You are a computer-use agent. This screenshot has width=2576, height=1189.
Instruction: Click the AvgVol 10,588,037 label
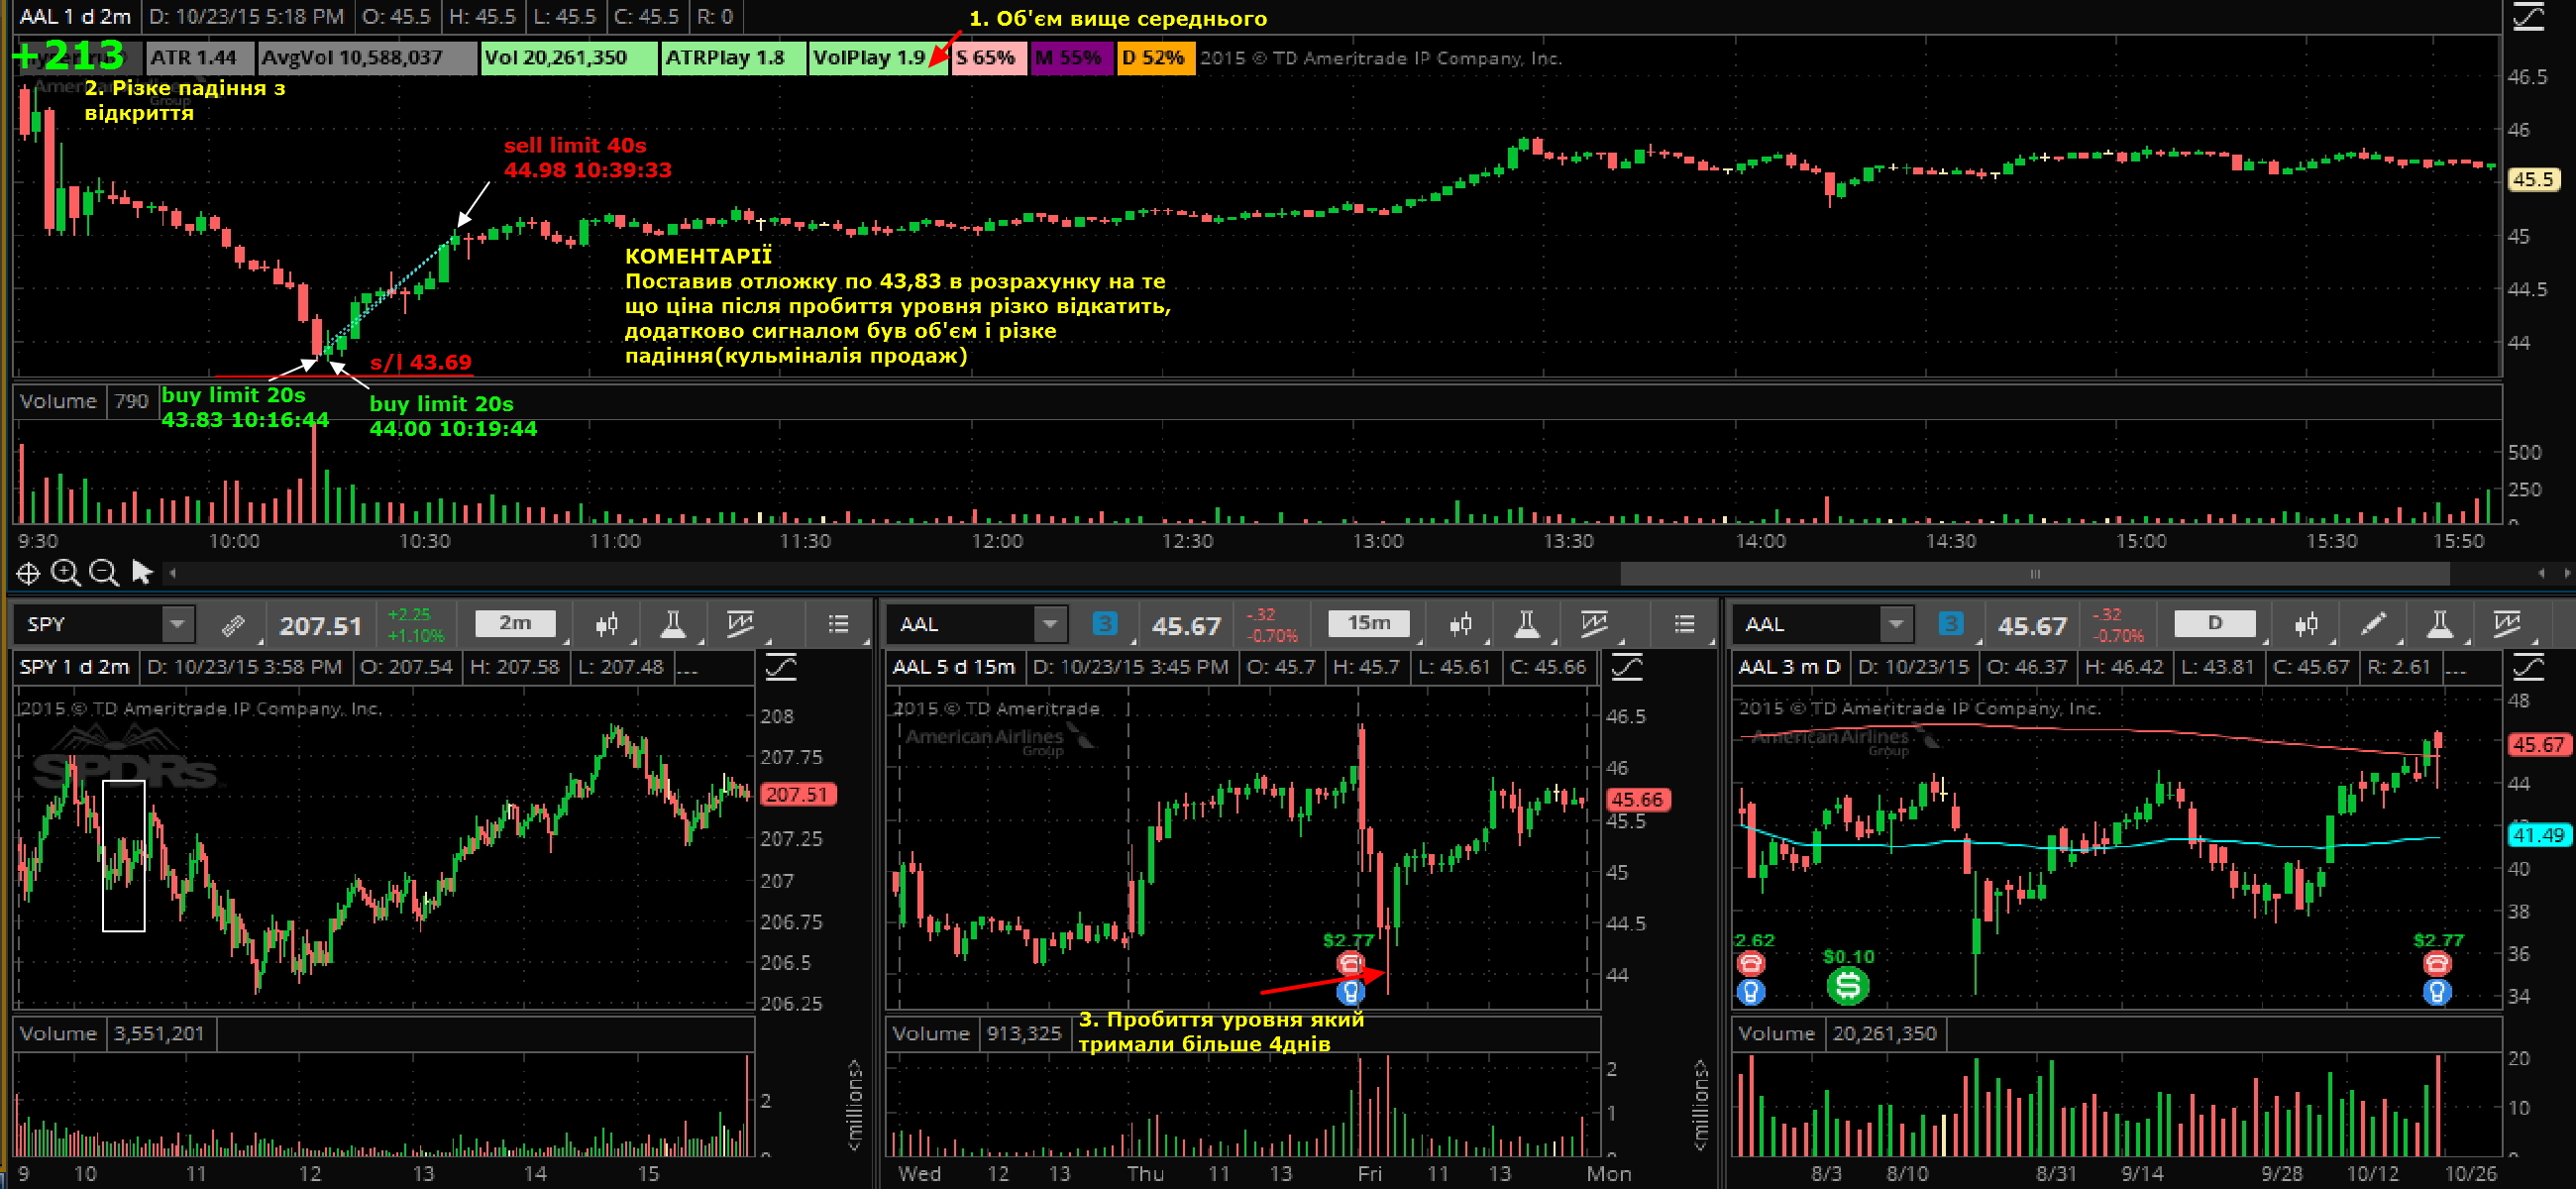pyautogui.click(x=367, y=58)
